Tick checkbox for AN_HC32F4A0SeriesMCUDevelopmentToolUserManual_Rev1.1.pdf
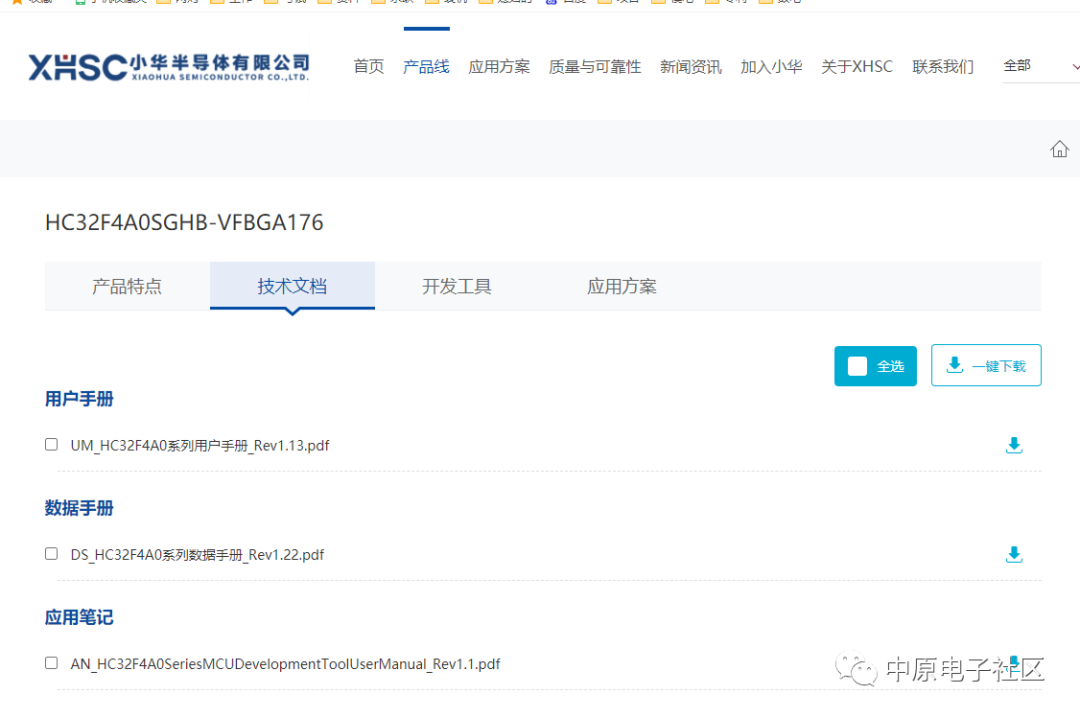Image resolution: width=1080 pixels, height=717 pixels. click(52, 663)
